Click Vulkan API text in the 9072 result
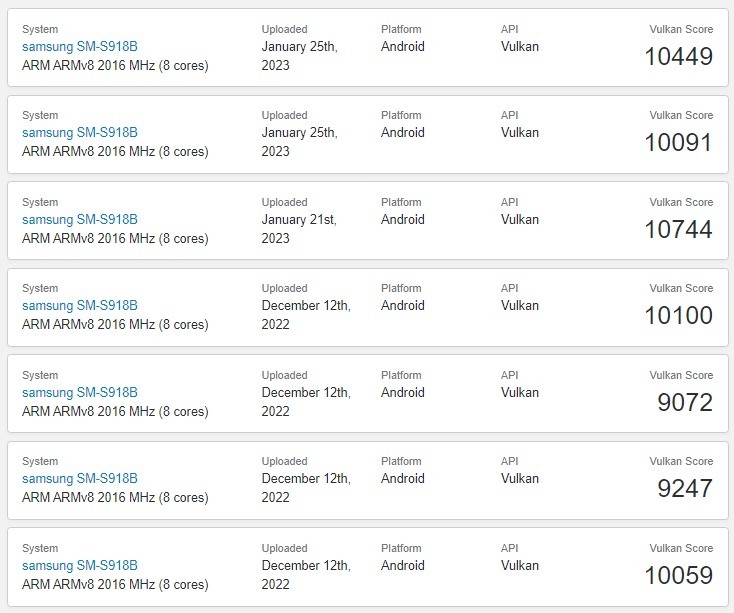This screenshot has height=613, width=734. (x=520, y=393)
